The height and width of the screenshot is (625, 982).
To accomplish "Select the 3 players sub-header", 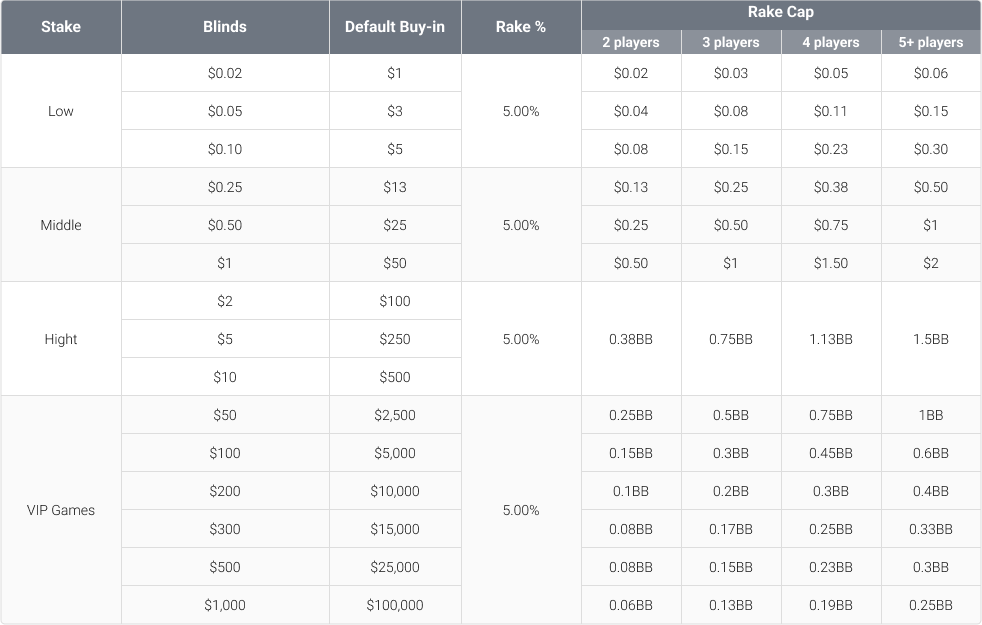I will click(731, 42).
